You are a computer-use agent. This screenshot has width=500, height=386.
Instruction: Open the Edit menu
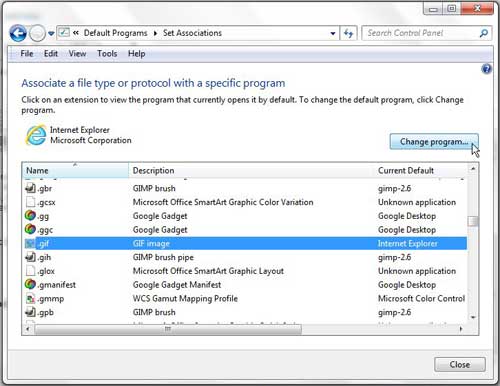click(51, 54)
